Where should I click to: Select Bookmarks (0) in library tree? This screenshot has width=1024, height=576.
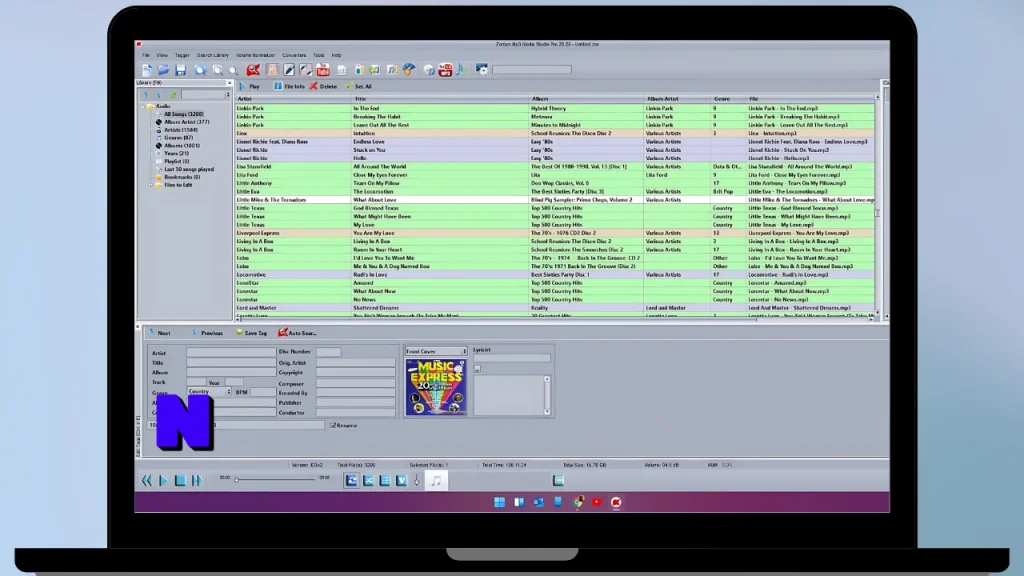click(182, 177)
